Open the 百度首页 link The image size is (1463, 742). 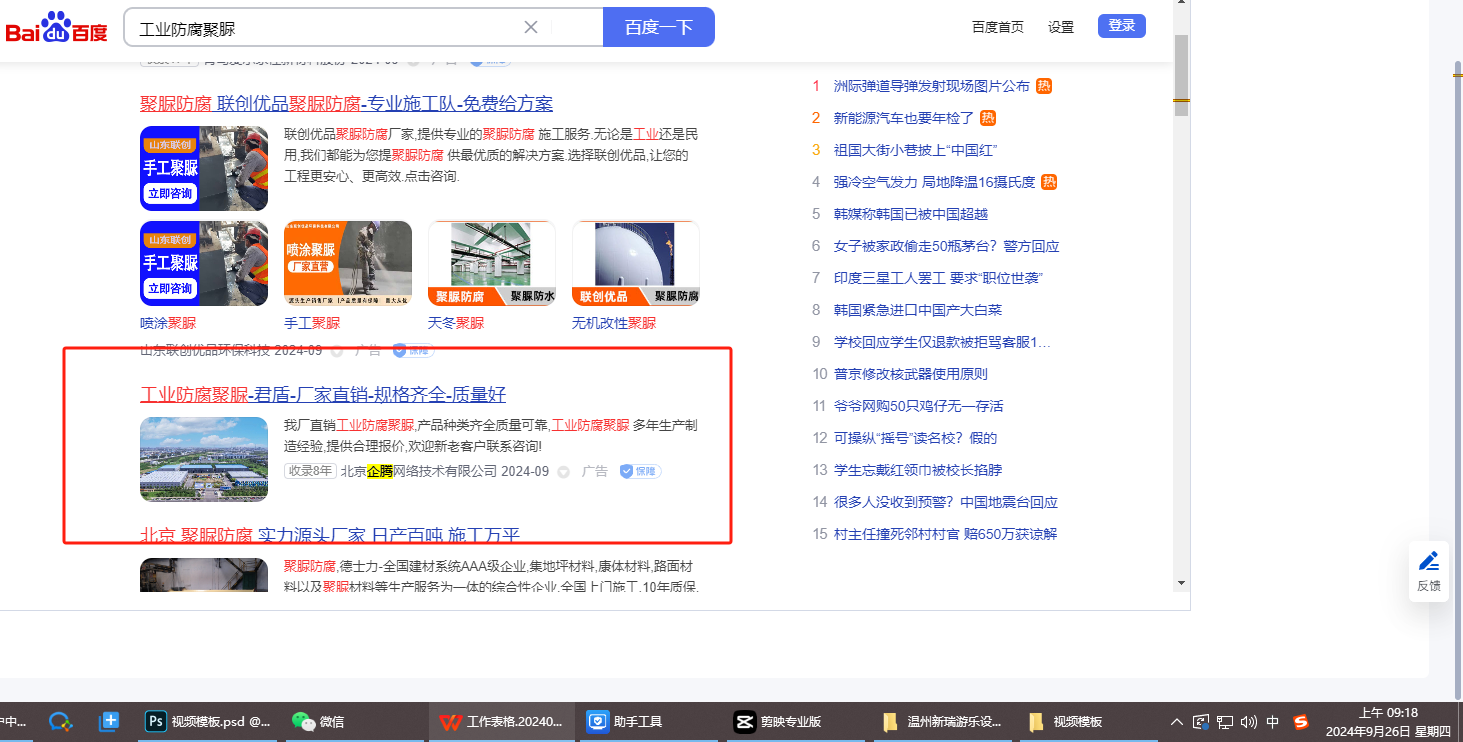click(998, 27)
